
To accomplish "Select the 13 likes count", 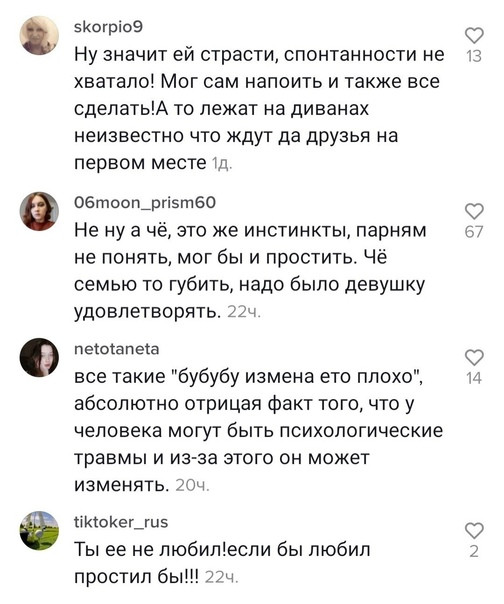I will point(474,57).
